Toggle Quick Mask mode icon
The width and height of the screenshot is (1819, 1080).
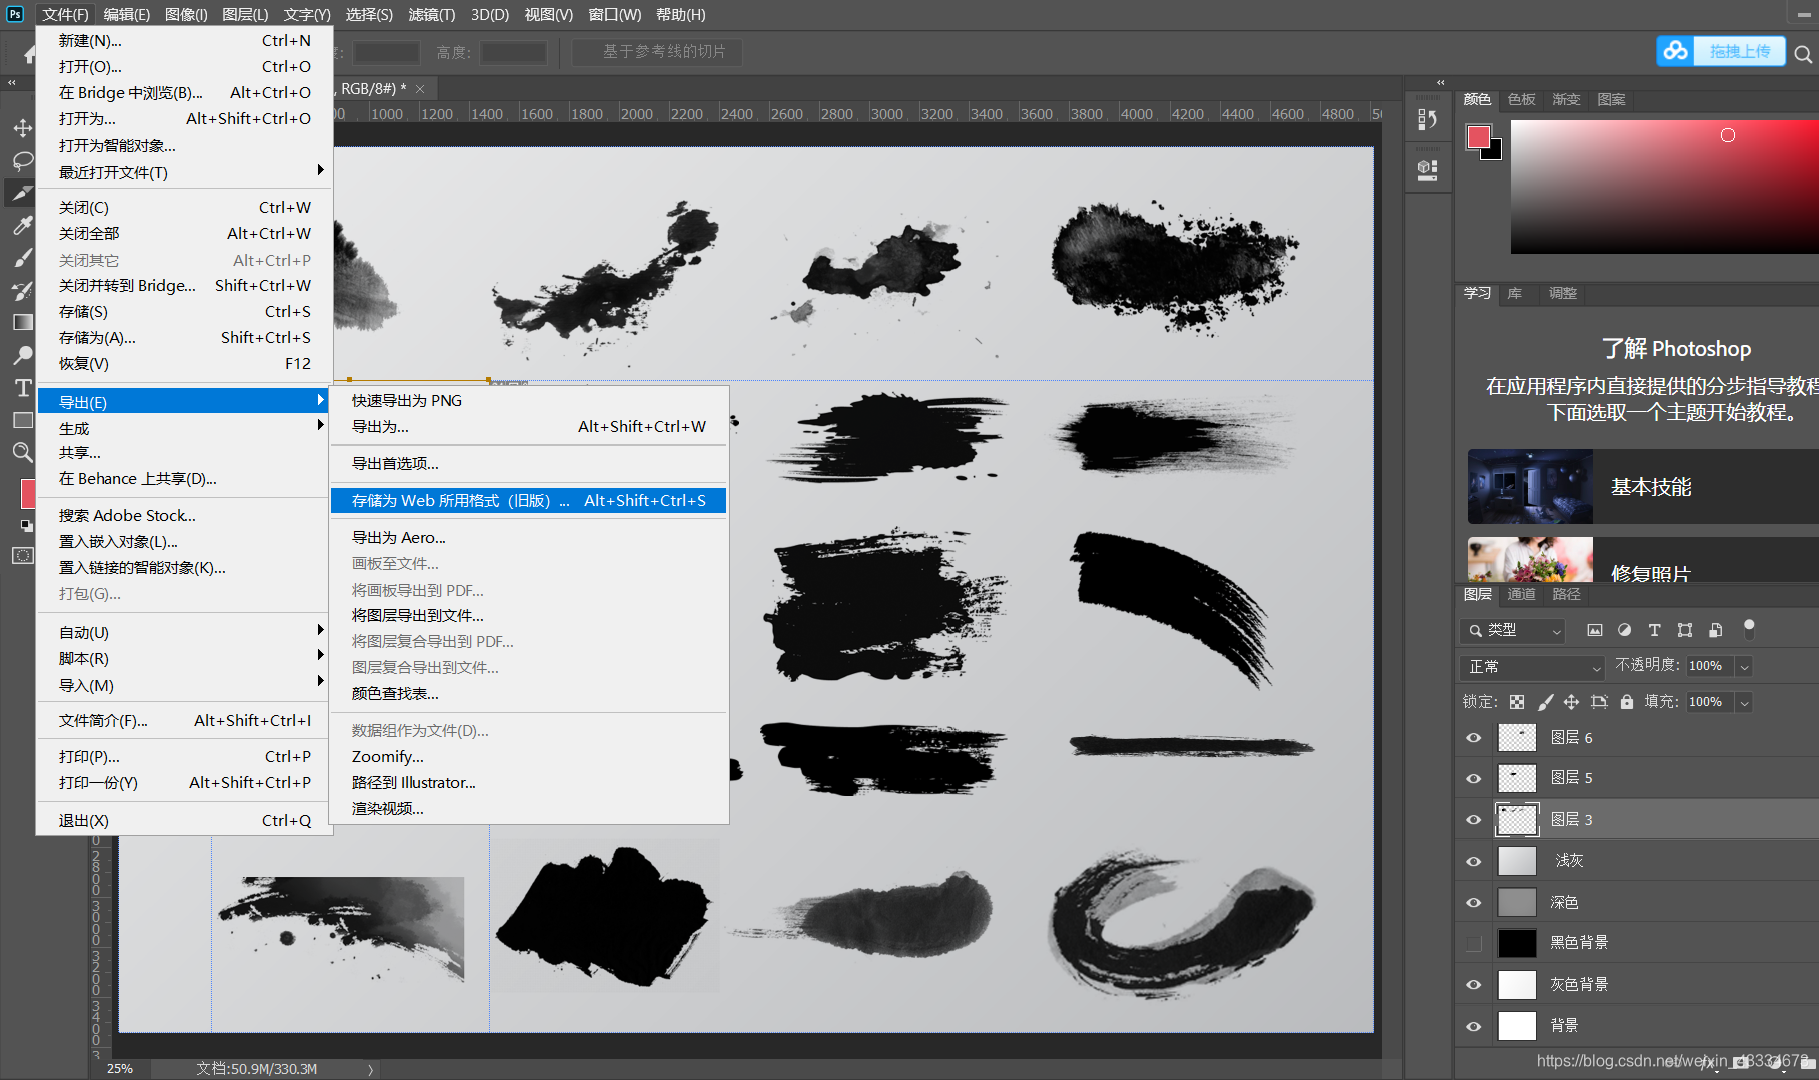(x=22, y=555)
